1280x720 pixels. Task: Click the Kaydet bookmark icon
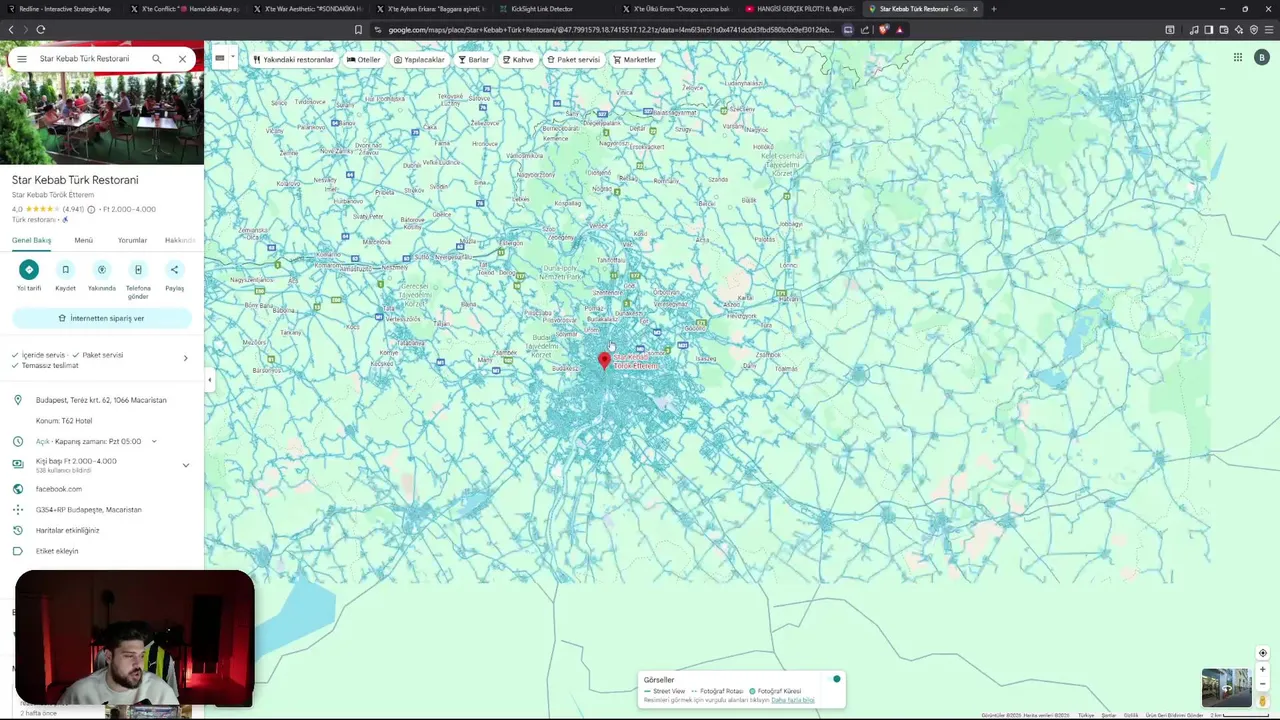(x=65, y=269)
